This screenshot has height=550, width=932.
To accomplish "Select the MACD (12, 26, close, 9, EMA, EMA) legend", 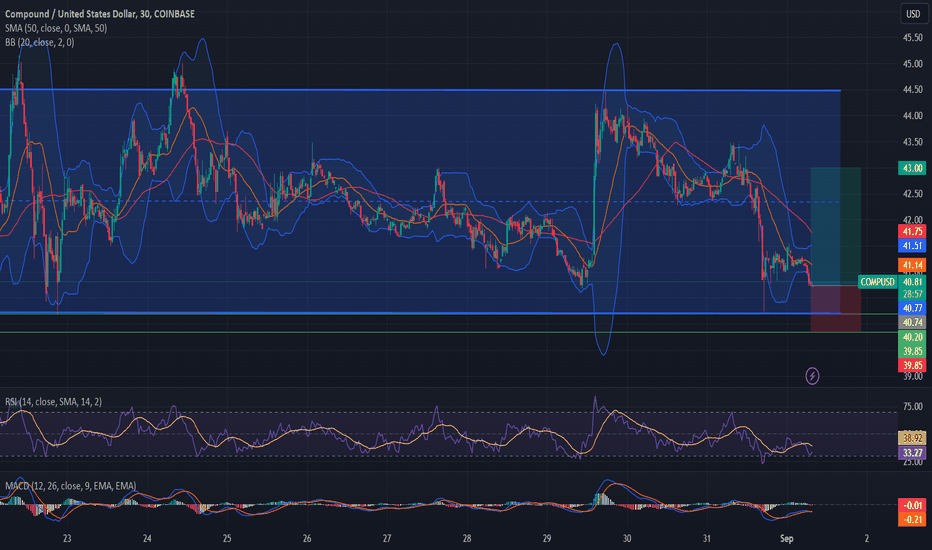I will coord(71,486).
